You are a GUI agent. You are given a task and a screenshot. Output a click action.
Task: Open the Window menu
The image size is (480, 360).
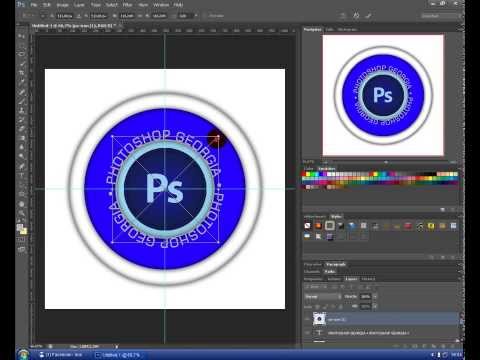coord(161,5)
